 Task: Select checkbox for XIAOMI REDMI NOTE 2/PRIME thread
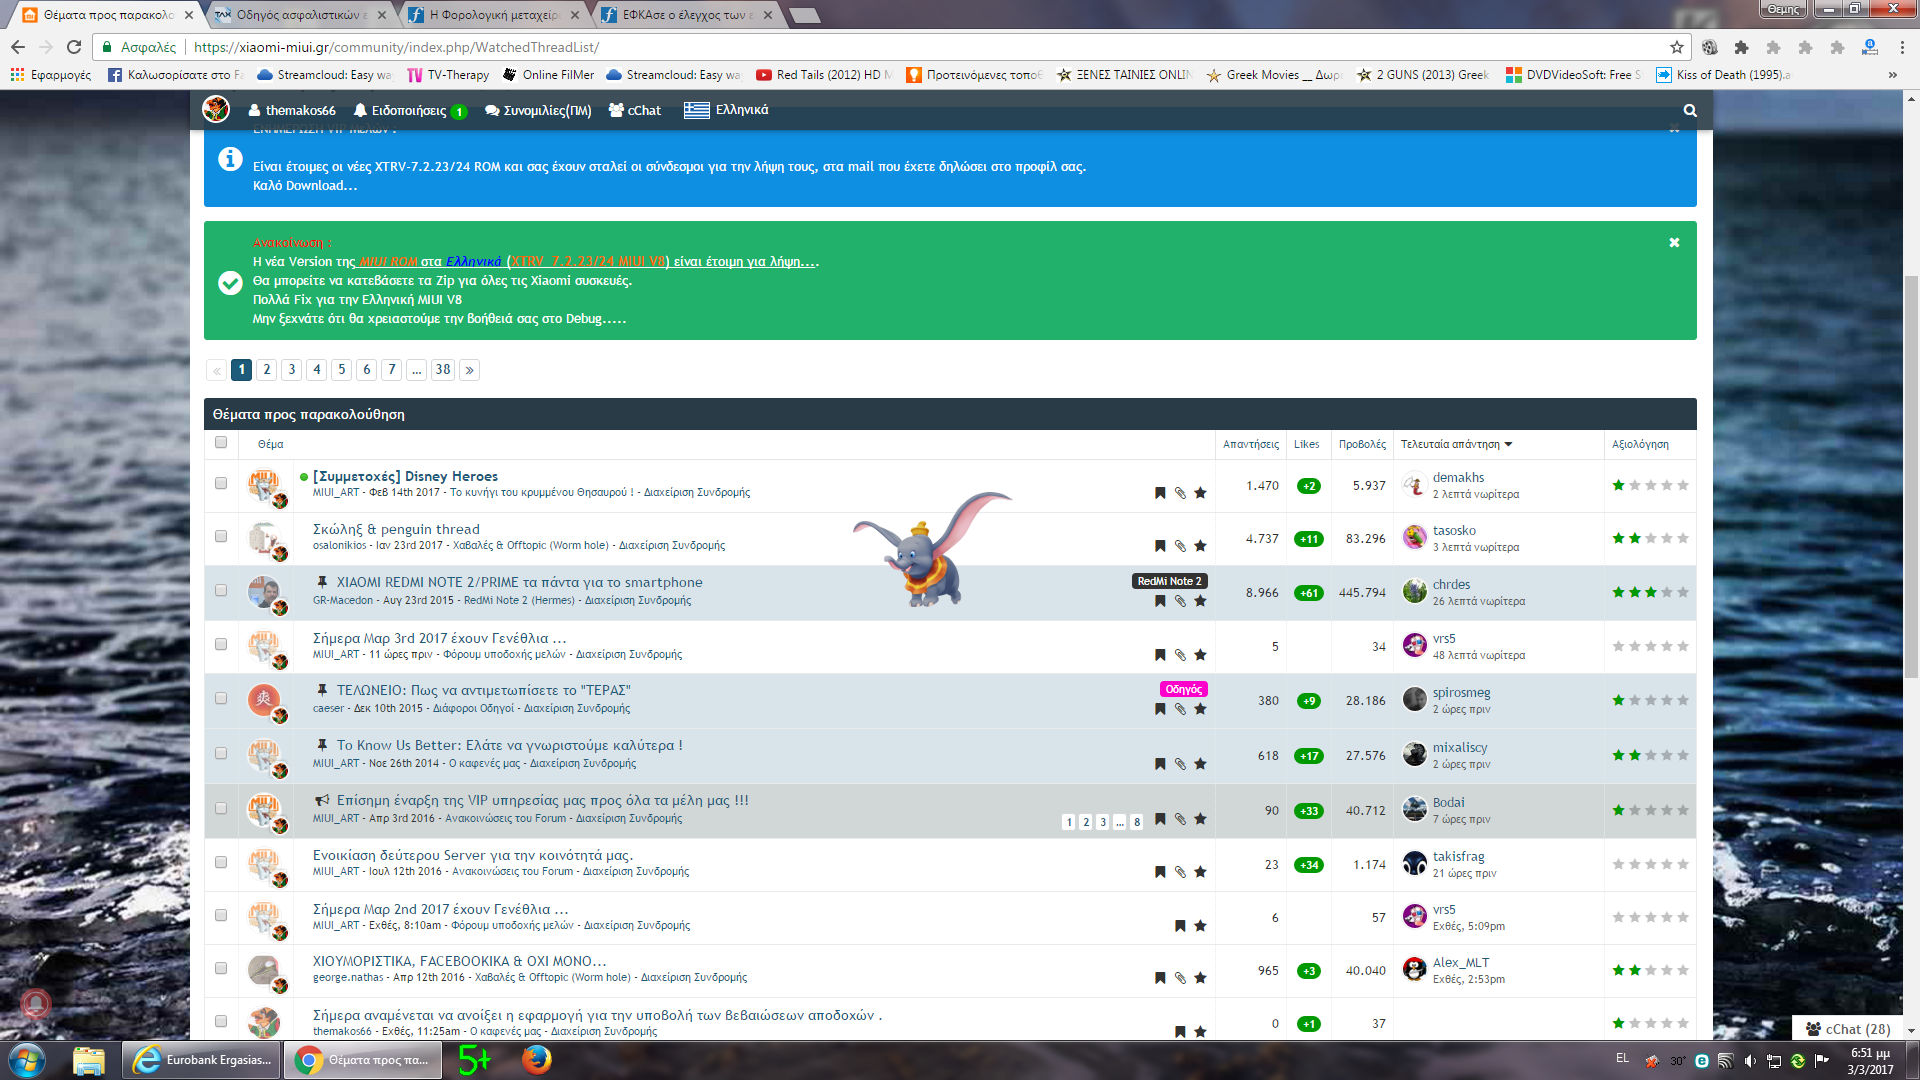221,590
